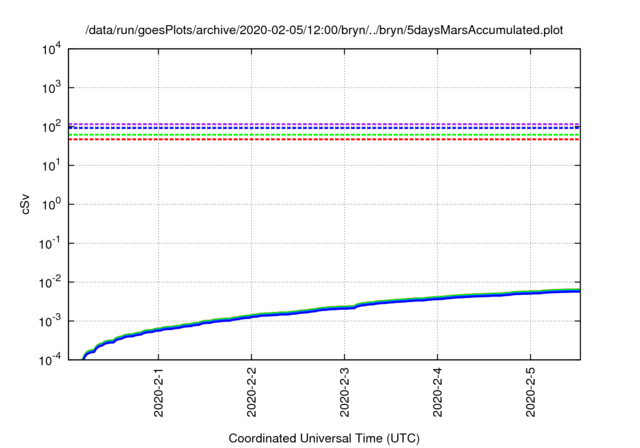Click the 2020-2-1 date tick label

(x=158, y=393)
